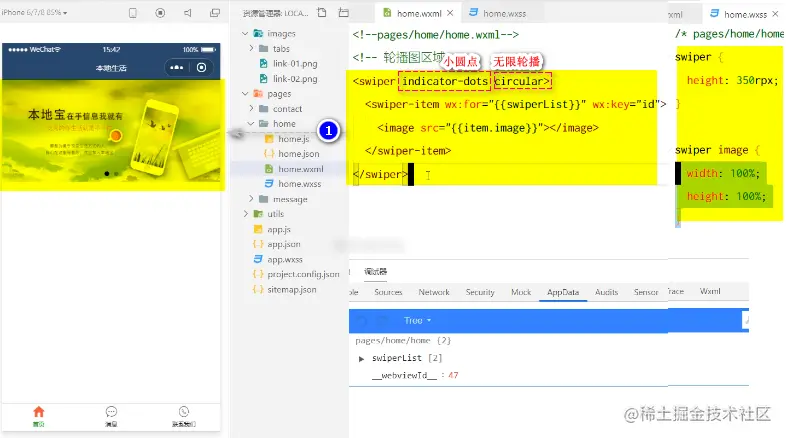Image resolution: width=786 pixels, height=438 pixels.
Task: Open home.json file in tree
Action: pyautogui.click(x=299, y=154)
